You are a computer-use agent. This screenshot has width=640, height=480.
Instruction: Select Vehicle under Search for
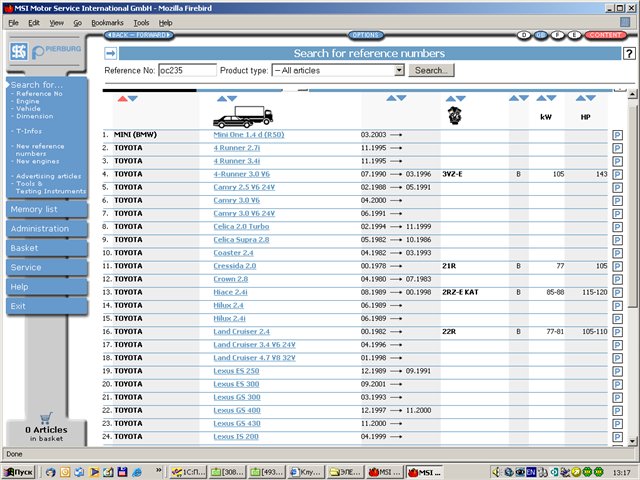[x=28, y=109]
